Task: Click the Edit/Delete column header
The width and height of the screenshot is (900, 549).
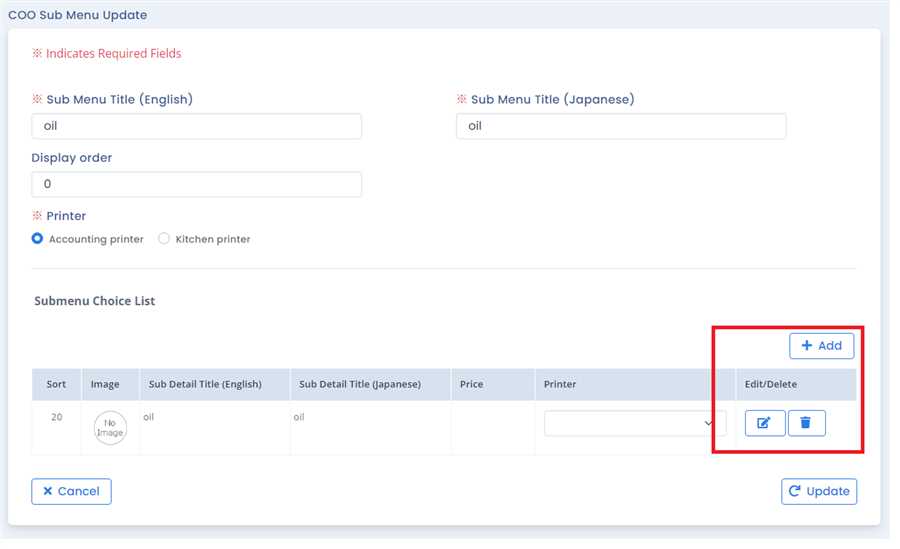Action: (x=771, y=384)
